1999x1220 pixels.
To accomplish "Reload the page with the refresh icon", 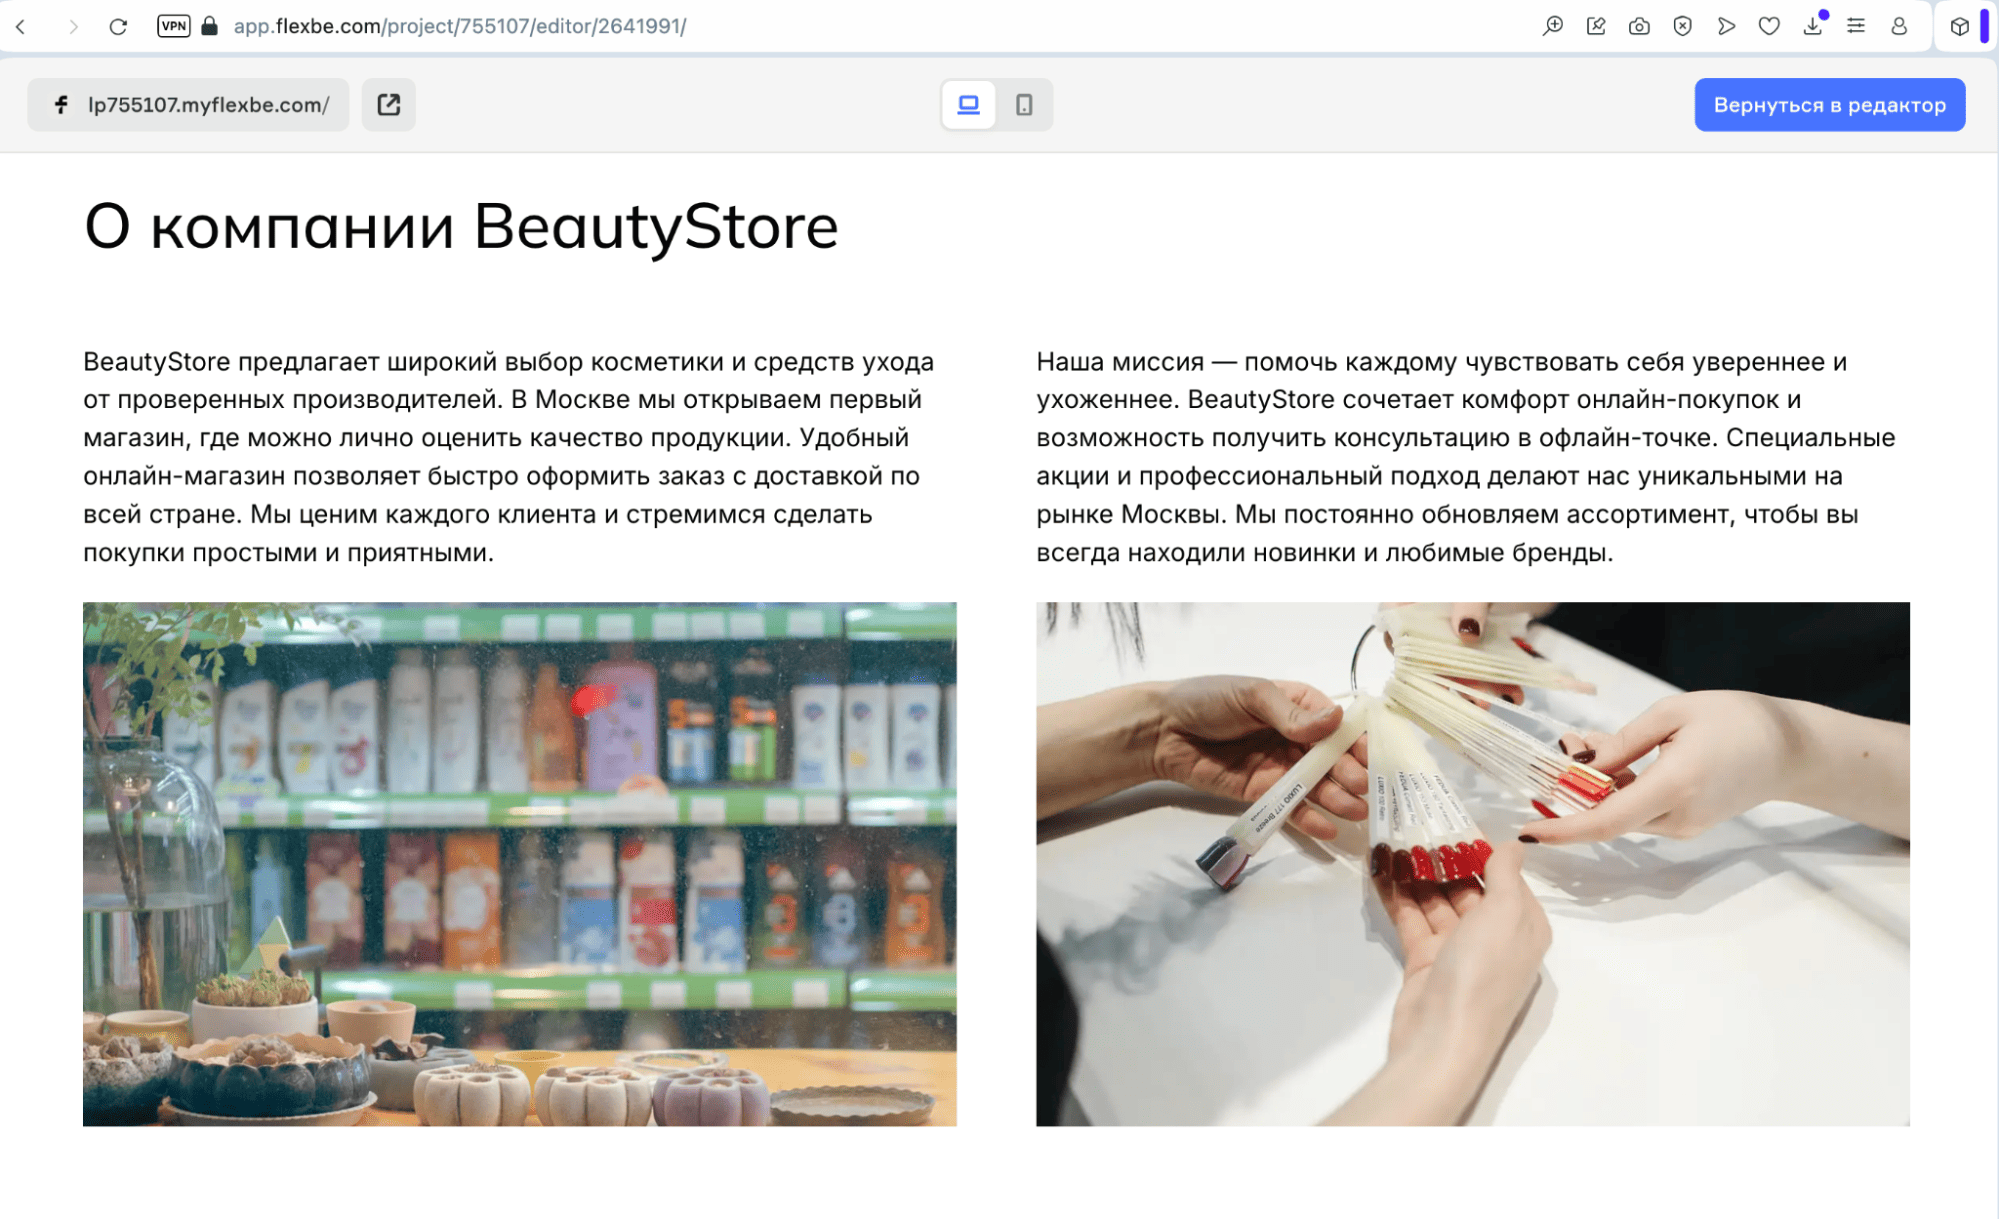I will tap(118, 27).
